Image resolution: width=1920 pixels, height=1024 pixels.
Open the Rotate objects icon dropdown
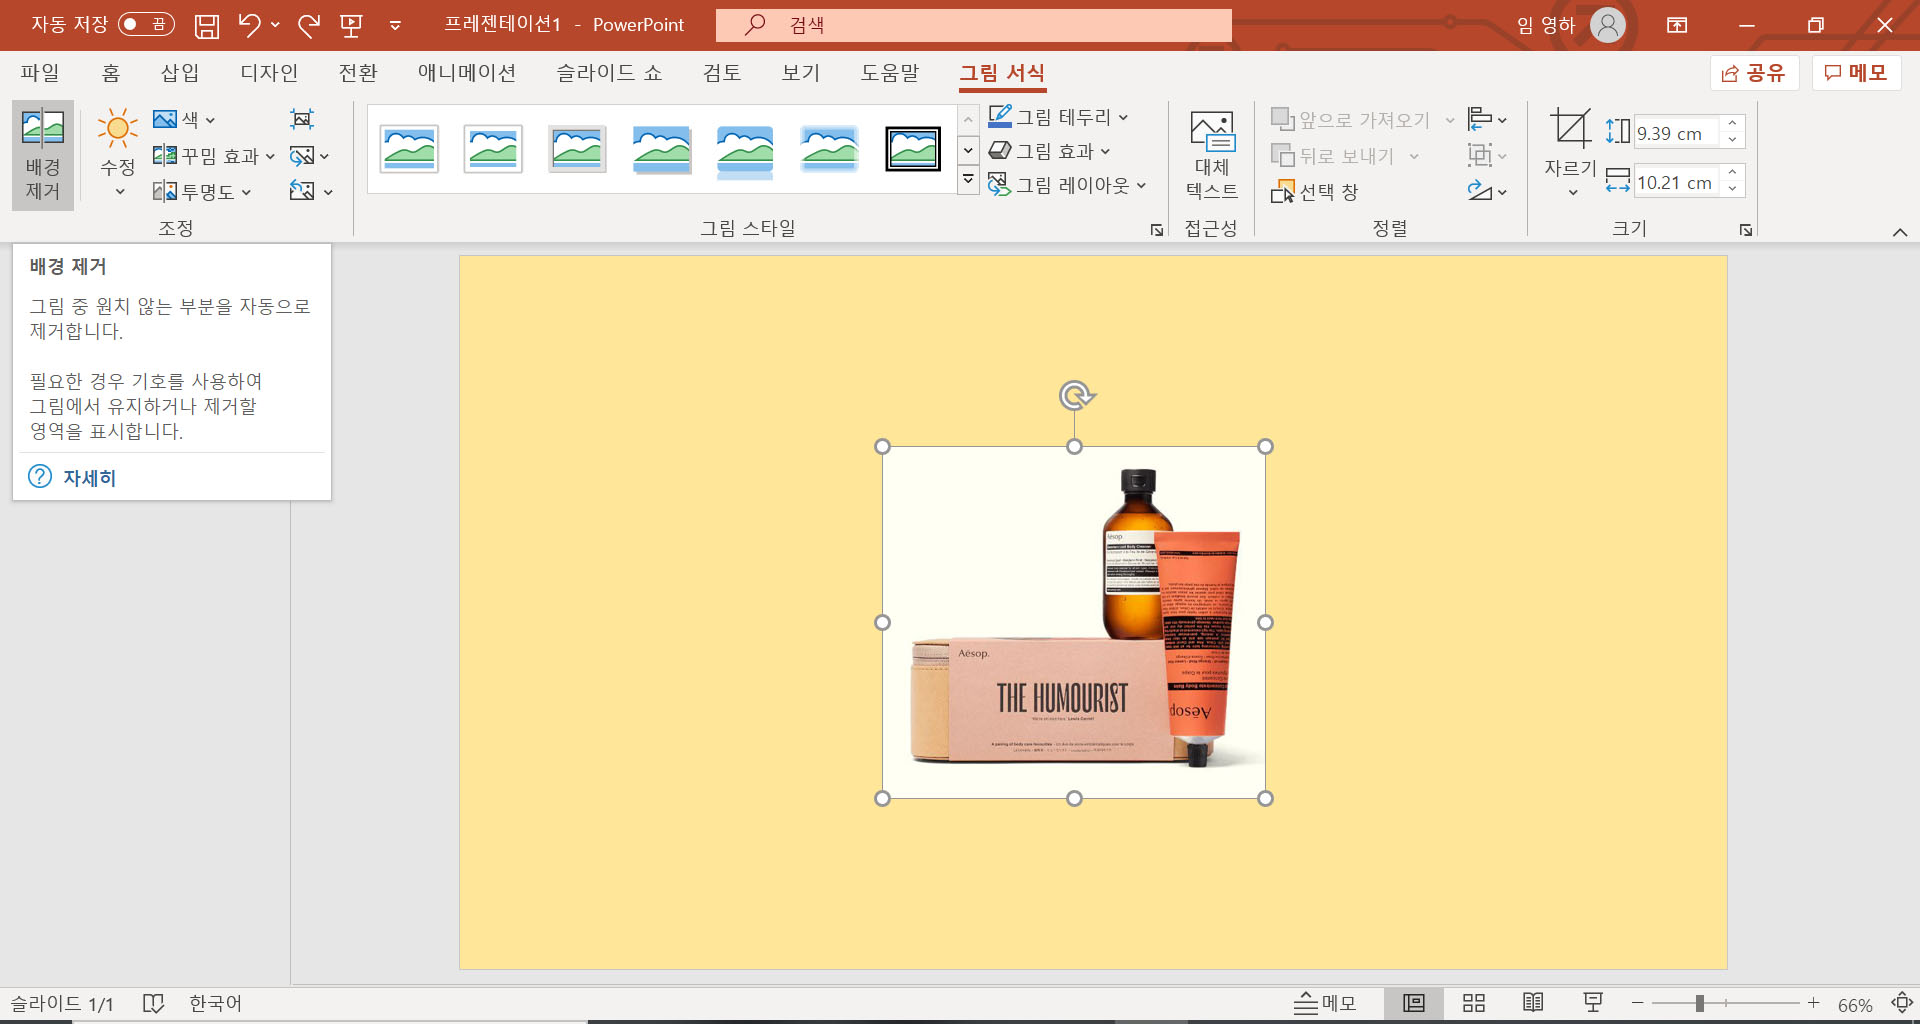coord(1487,191)
